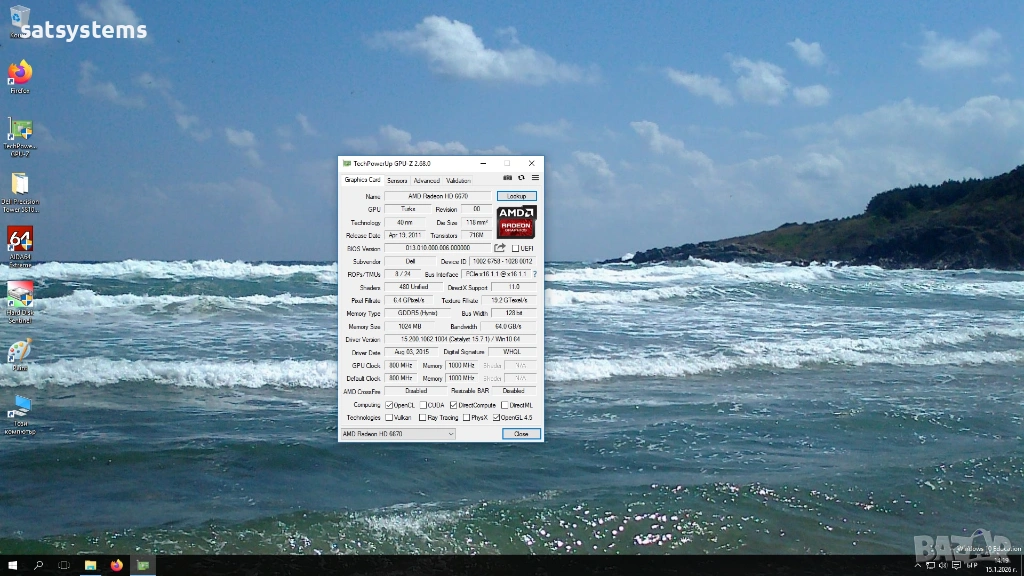
Task: Click the taskbar clock and date
Action: pos(1001,566)
